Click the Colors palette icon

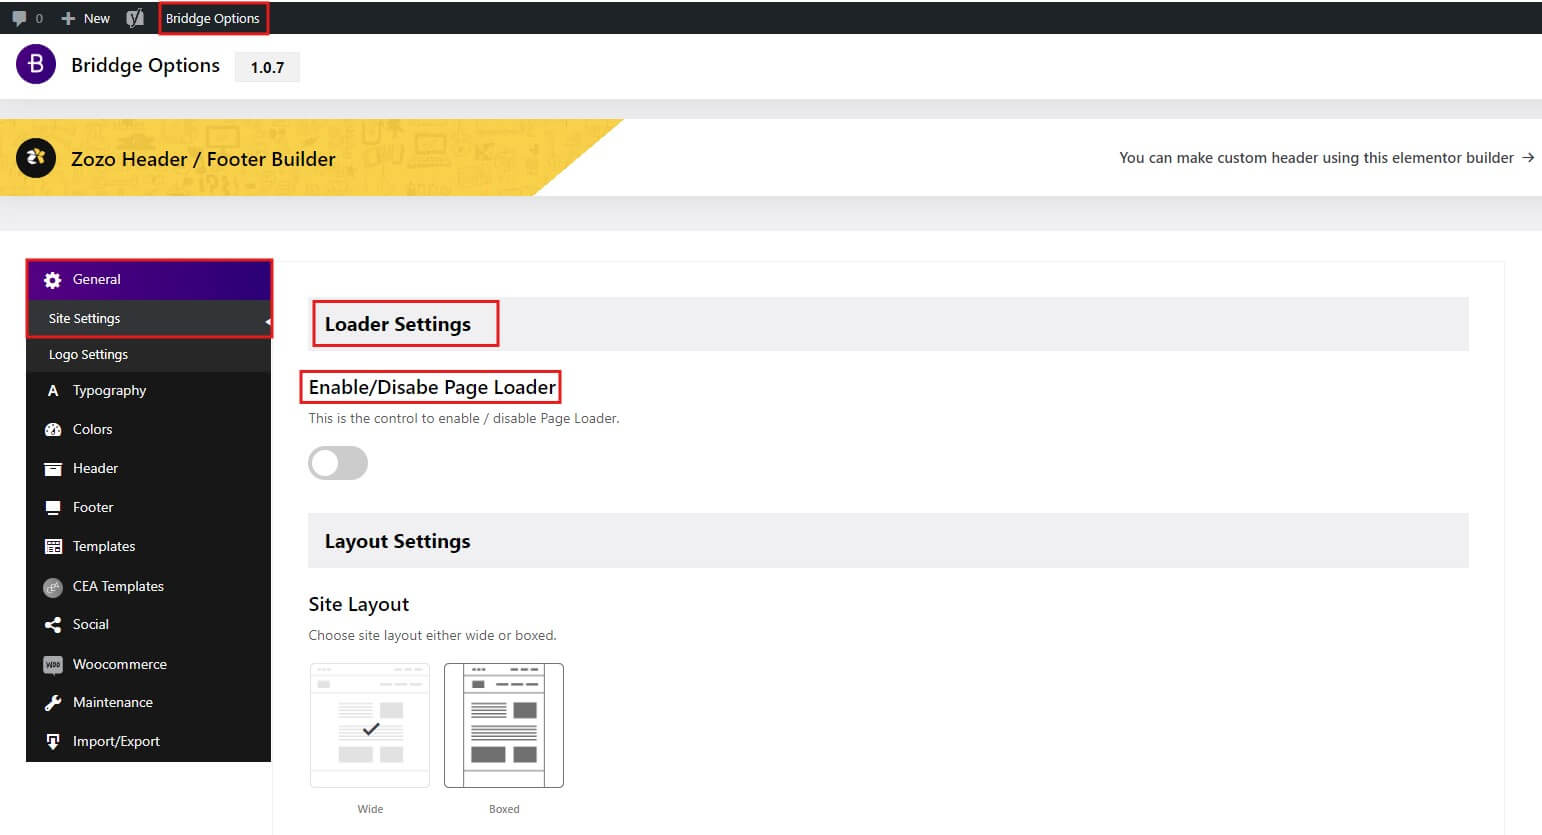pyautogui.click(x=53, y=430)
